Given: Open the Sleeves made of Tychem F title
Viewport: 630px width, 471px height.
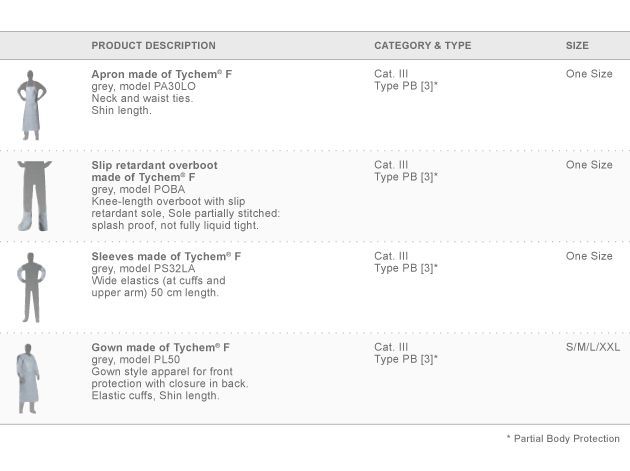Looking at the screenshot, I should tap(166, 256).
